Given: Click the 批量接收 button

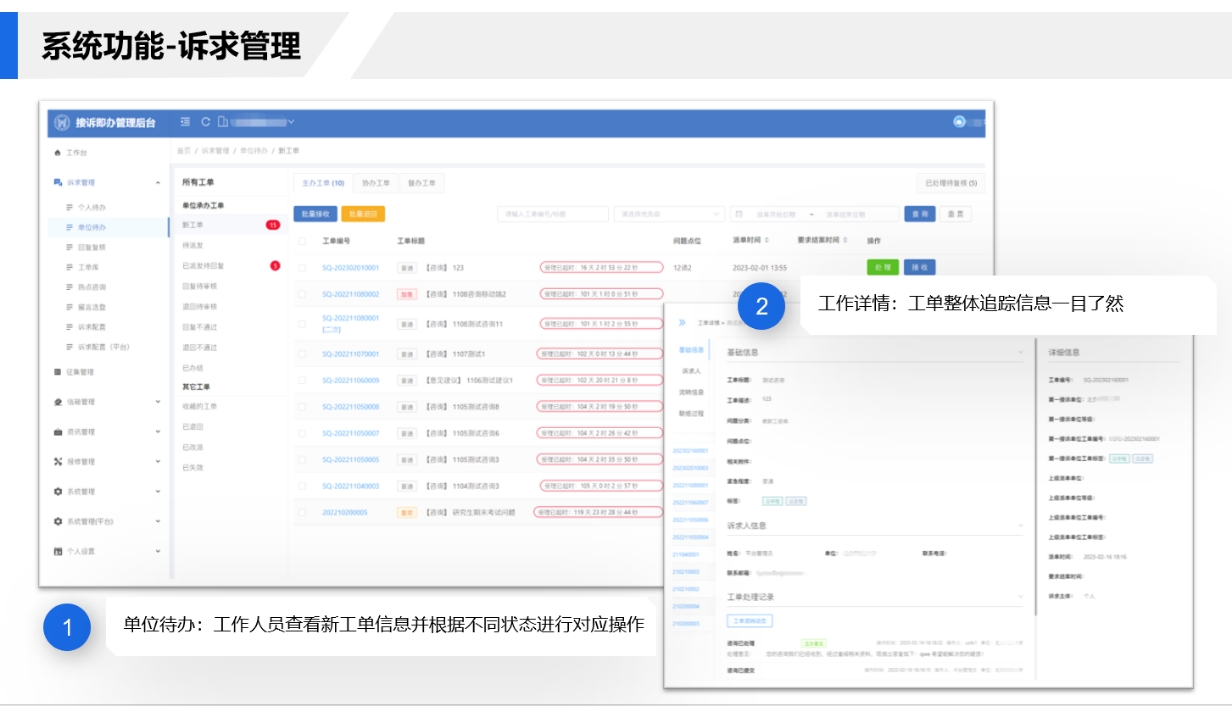Looking at the screenshot, I should click(315, 214).
